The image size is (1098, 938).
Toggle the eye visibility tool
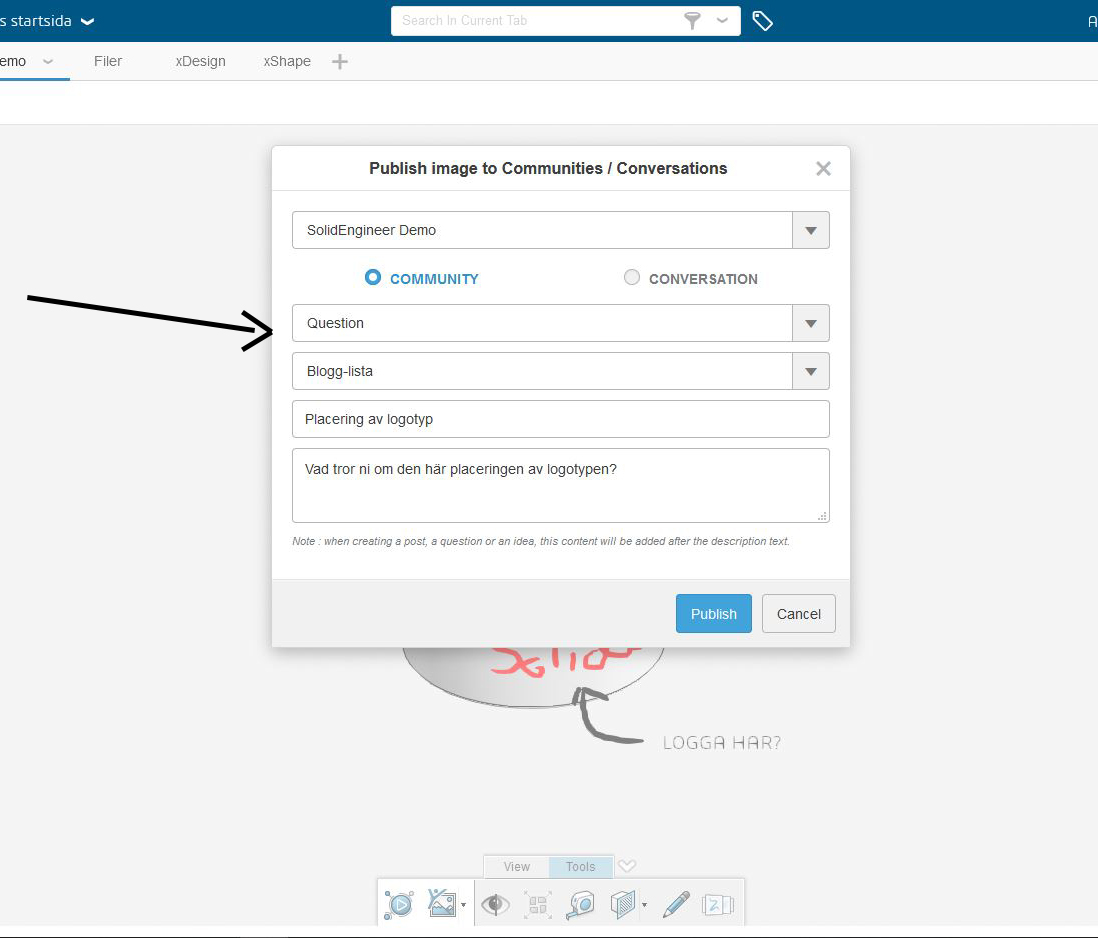494,904
